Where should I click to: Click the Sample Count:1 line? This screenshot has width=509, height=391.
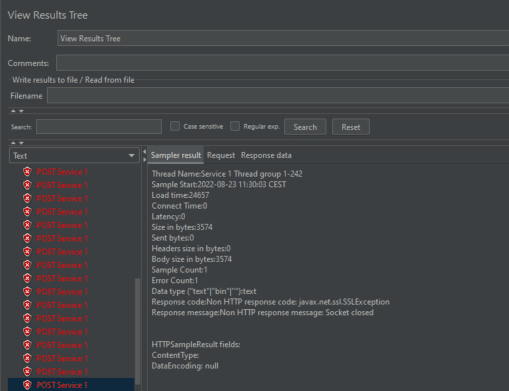(179, 270)
